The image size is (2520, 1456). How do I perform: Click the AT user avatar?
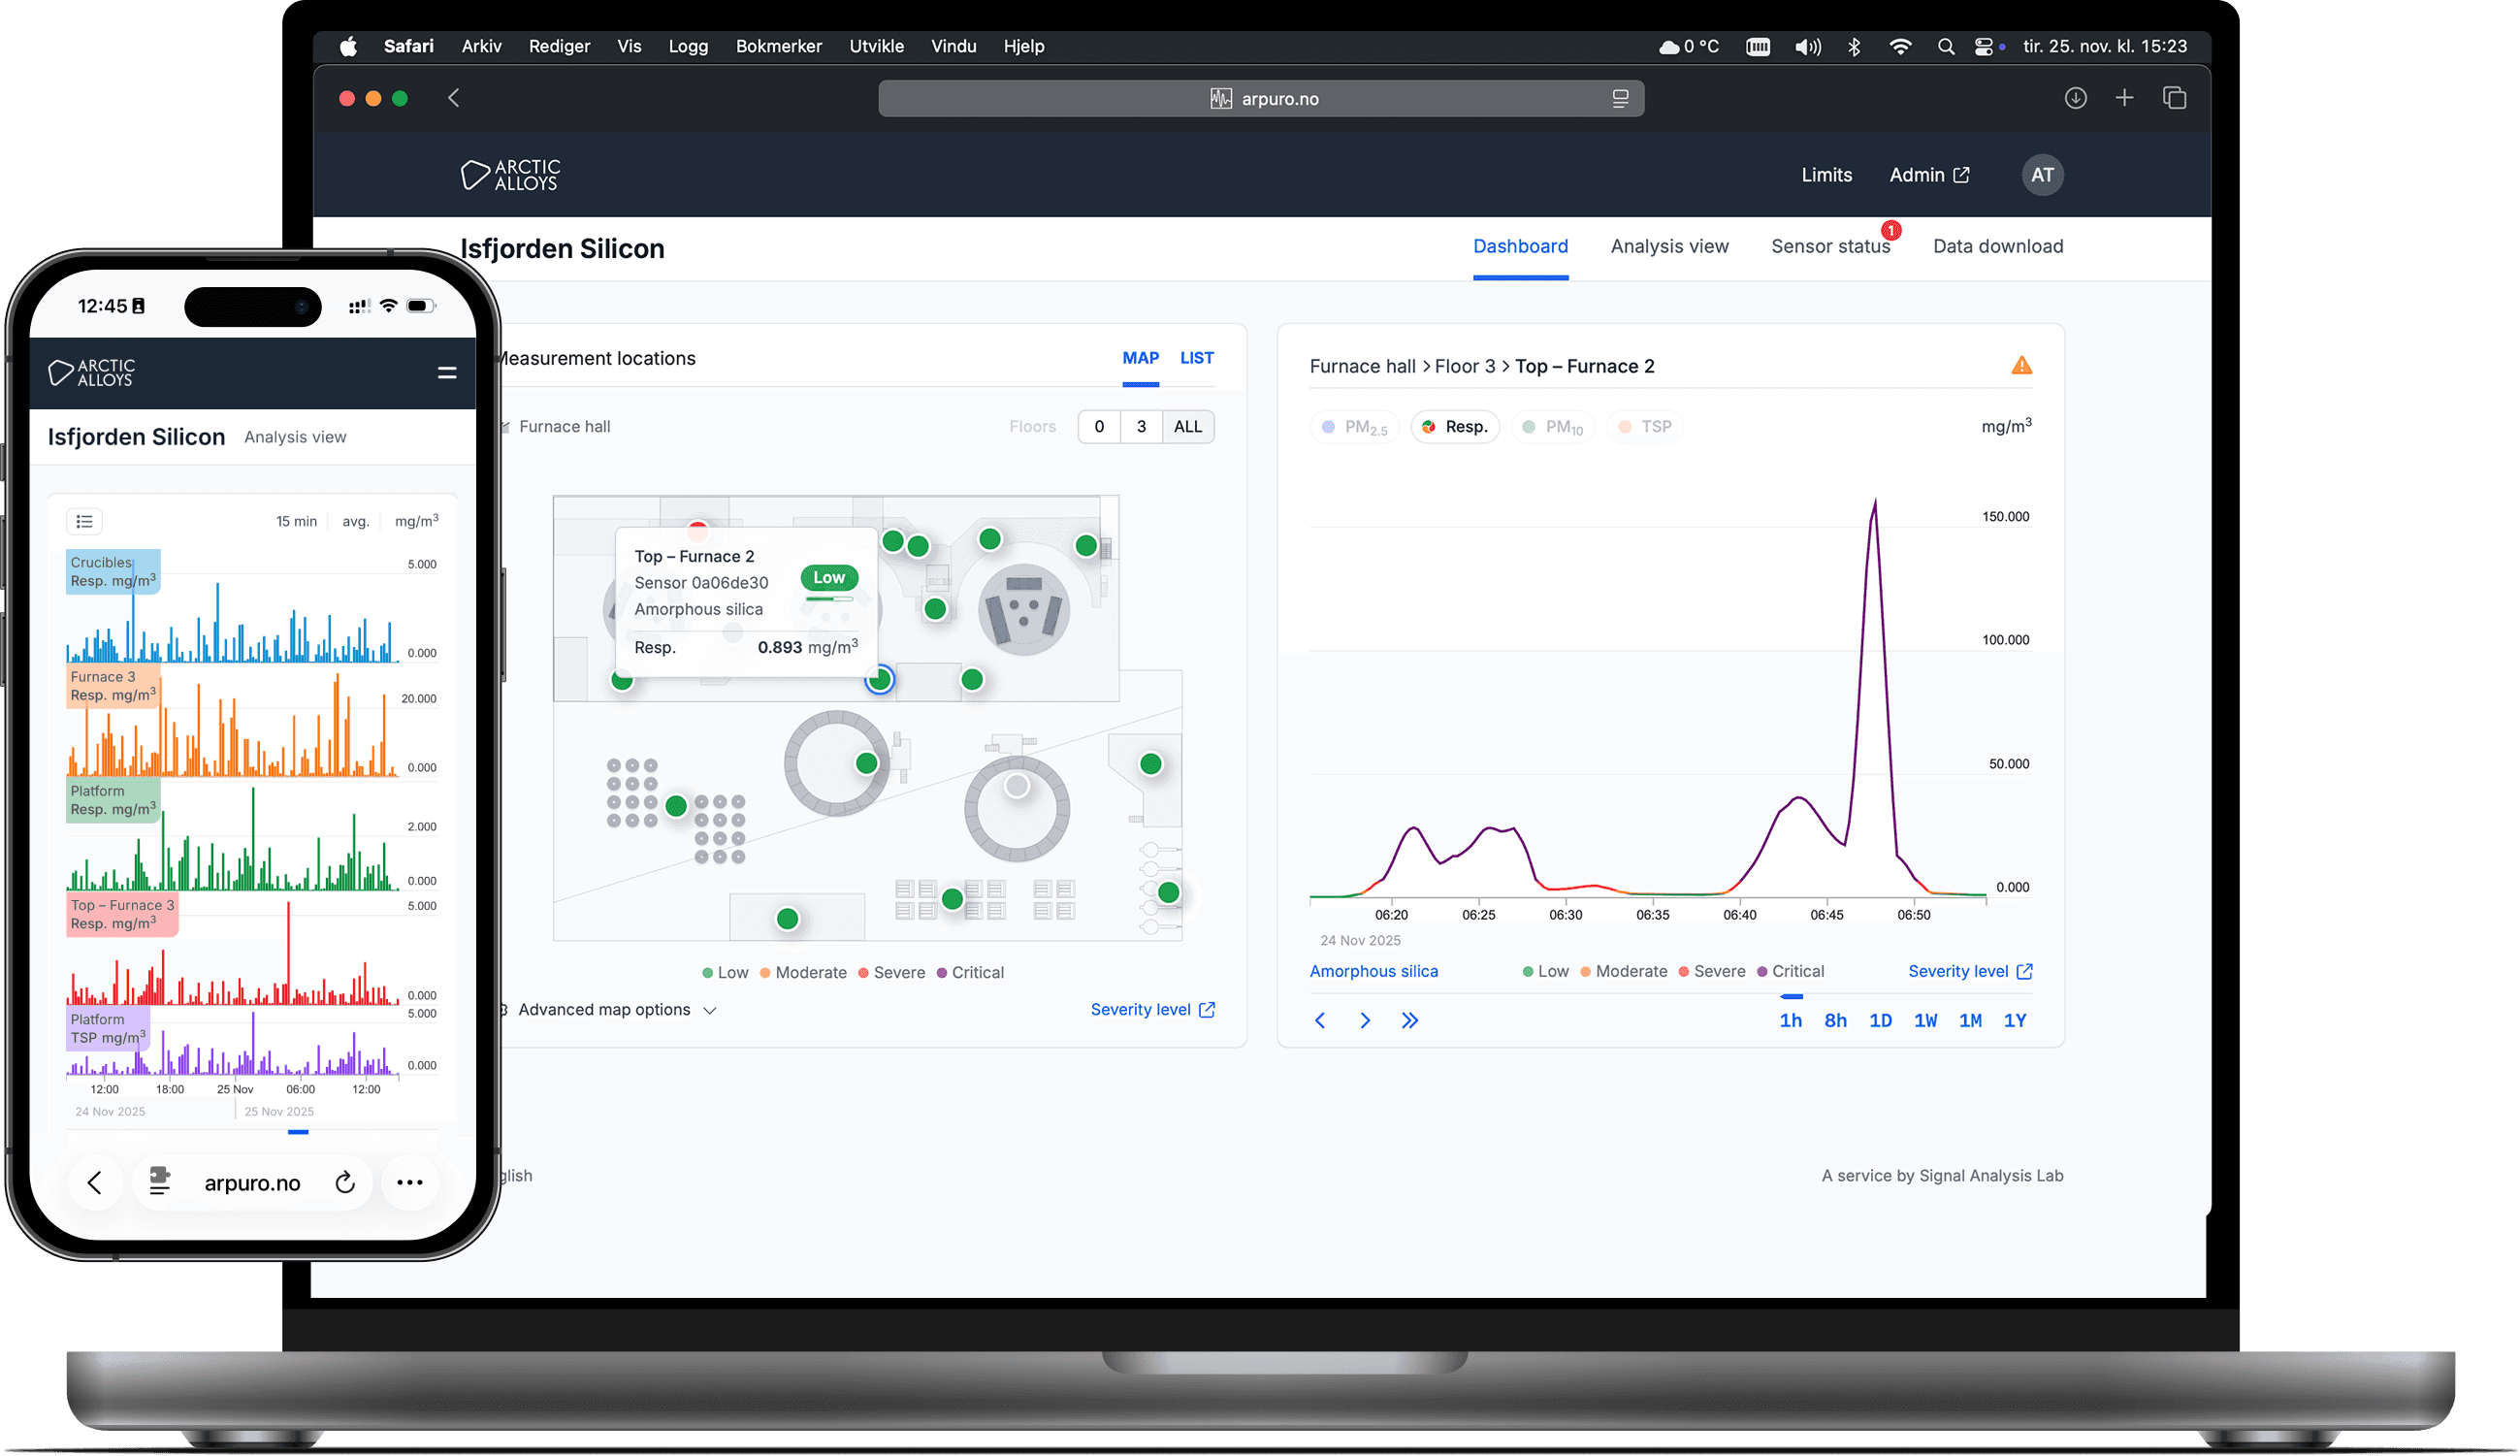point(2042,175)
